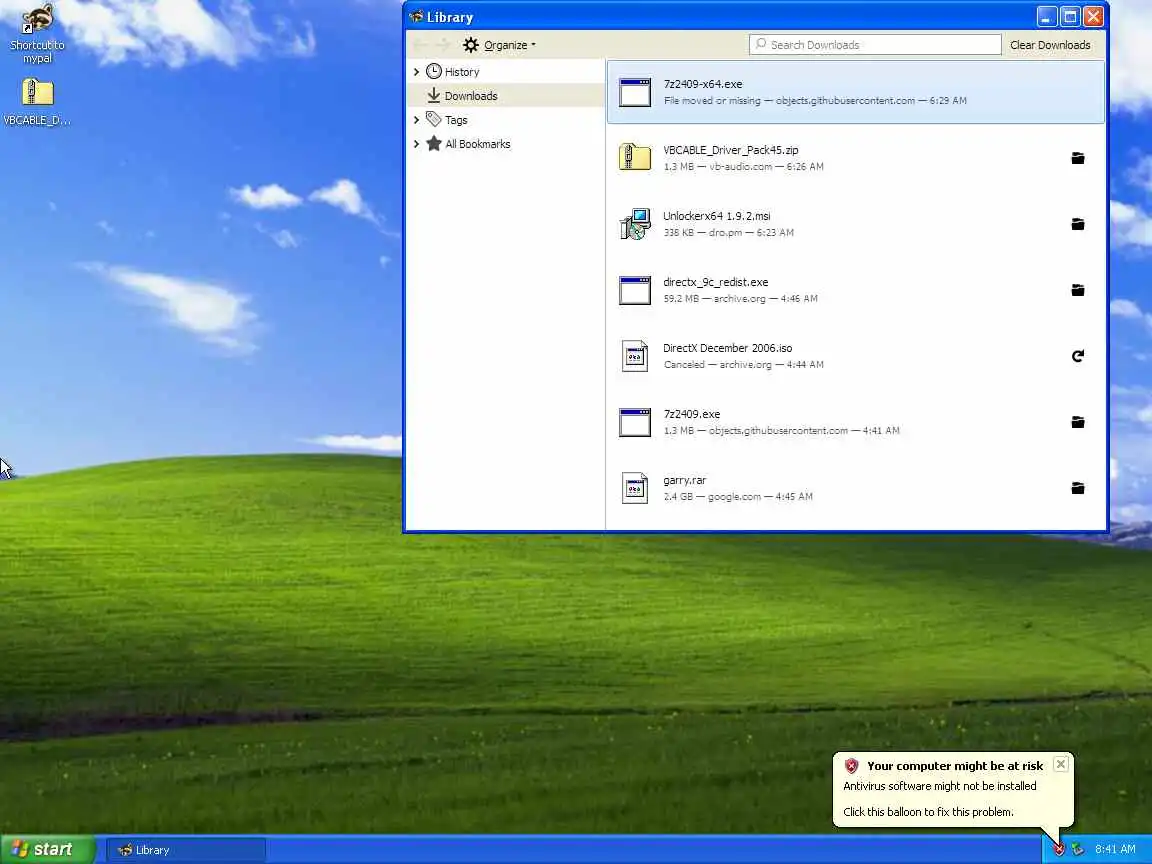Click the '59.2 MB — archive.org' details line

[740, 299]
